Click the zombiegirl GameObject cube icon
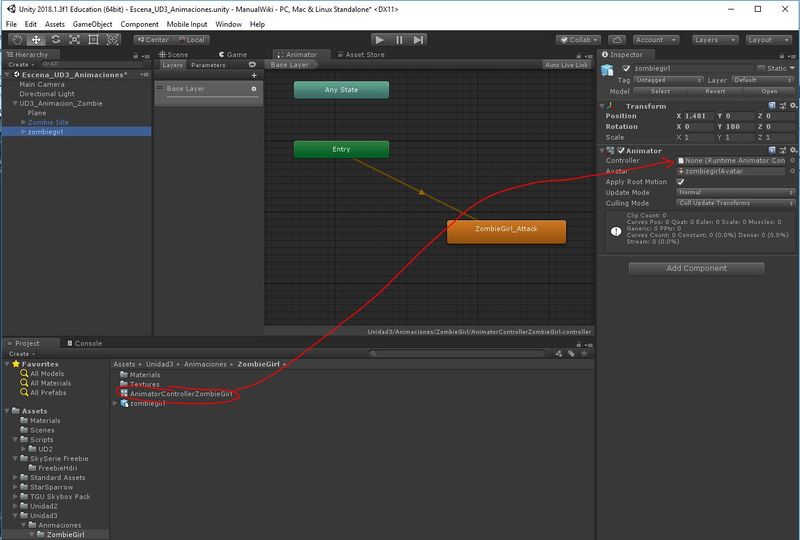The height and width of the screenshot is (540, 800). pos(607,70)
